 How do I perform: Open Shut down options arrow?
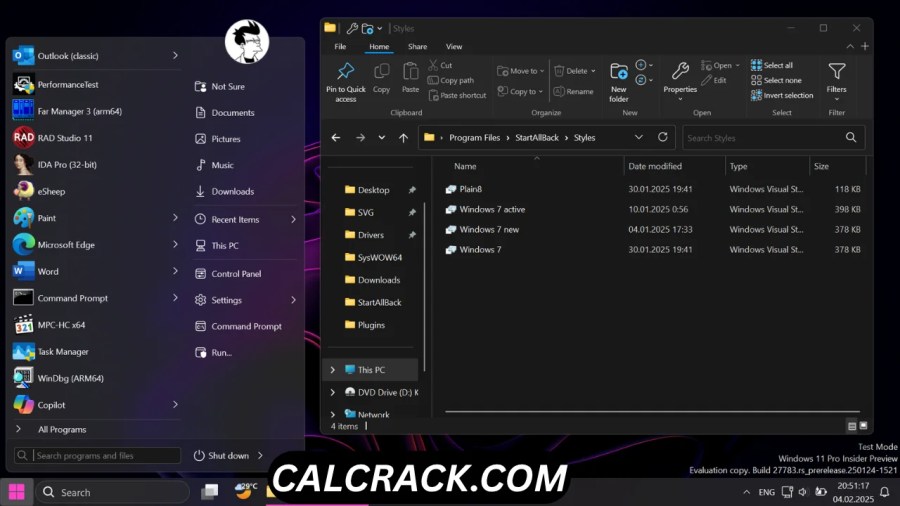261,456
